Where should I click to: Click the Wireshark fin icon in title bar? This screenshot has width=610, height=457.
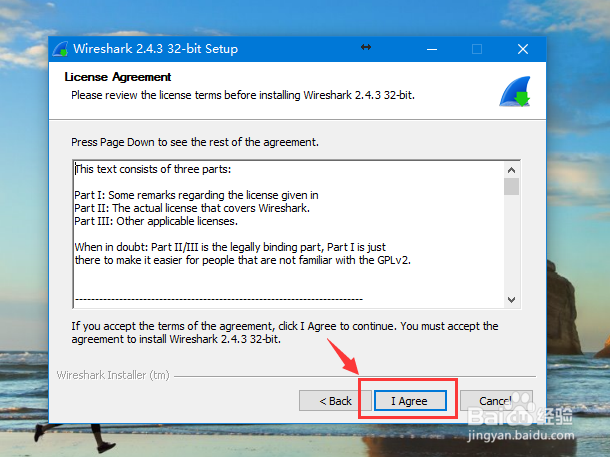click(61, 49)
